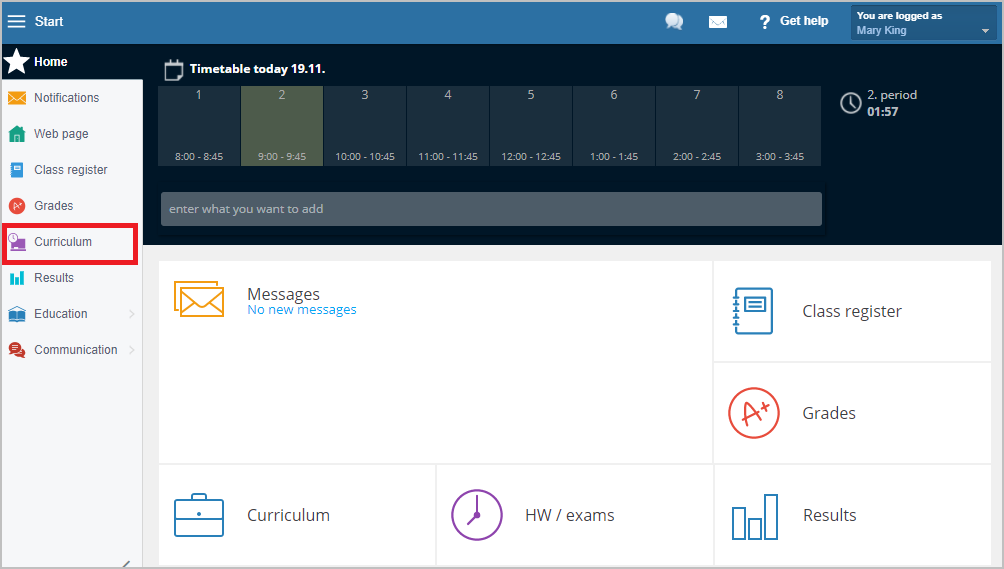Select timetable period 6 at 1:00 - 1:45
1004x569 pixels.
click(x=614, y=126)
